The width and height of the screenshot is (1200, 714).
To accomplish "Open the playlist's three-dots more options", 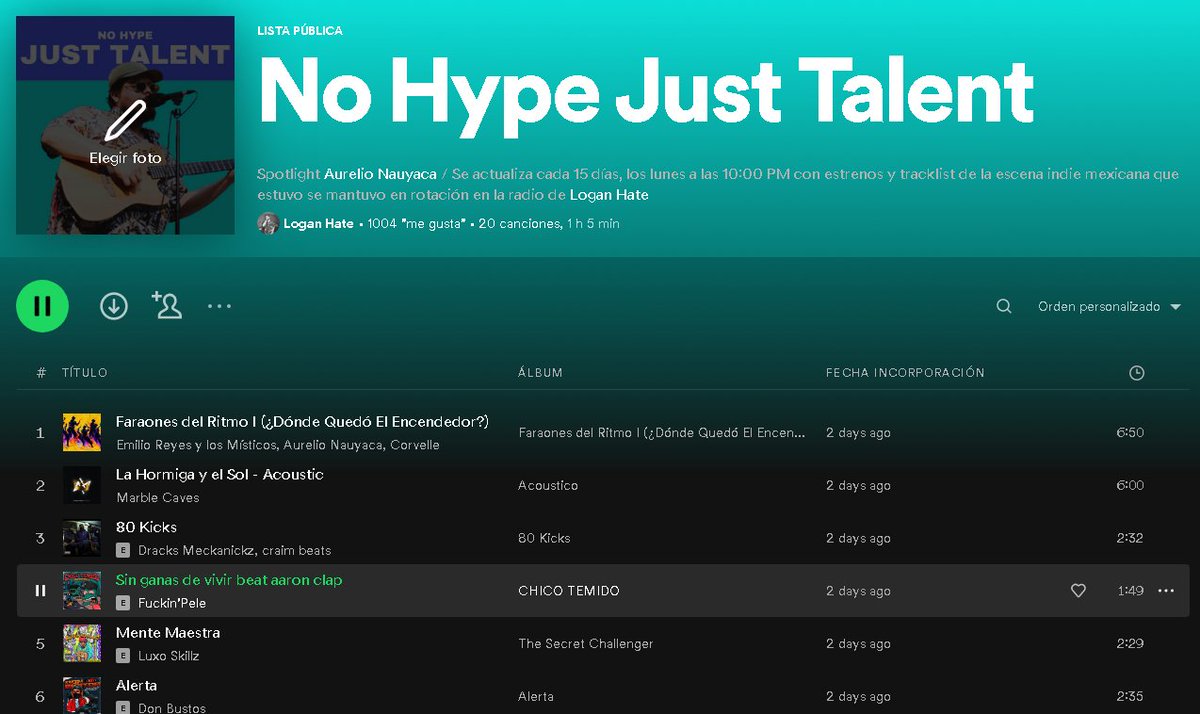I will 219,306.
